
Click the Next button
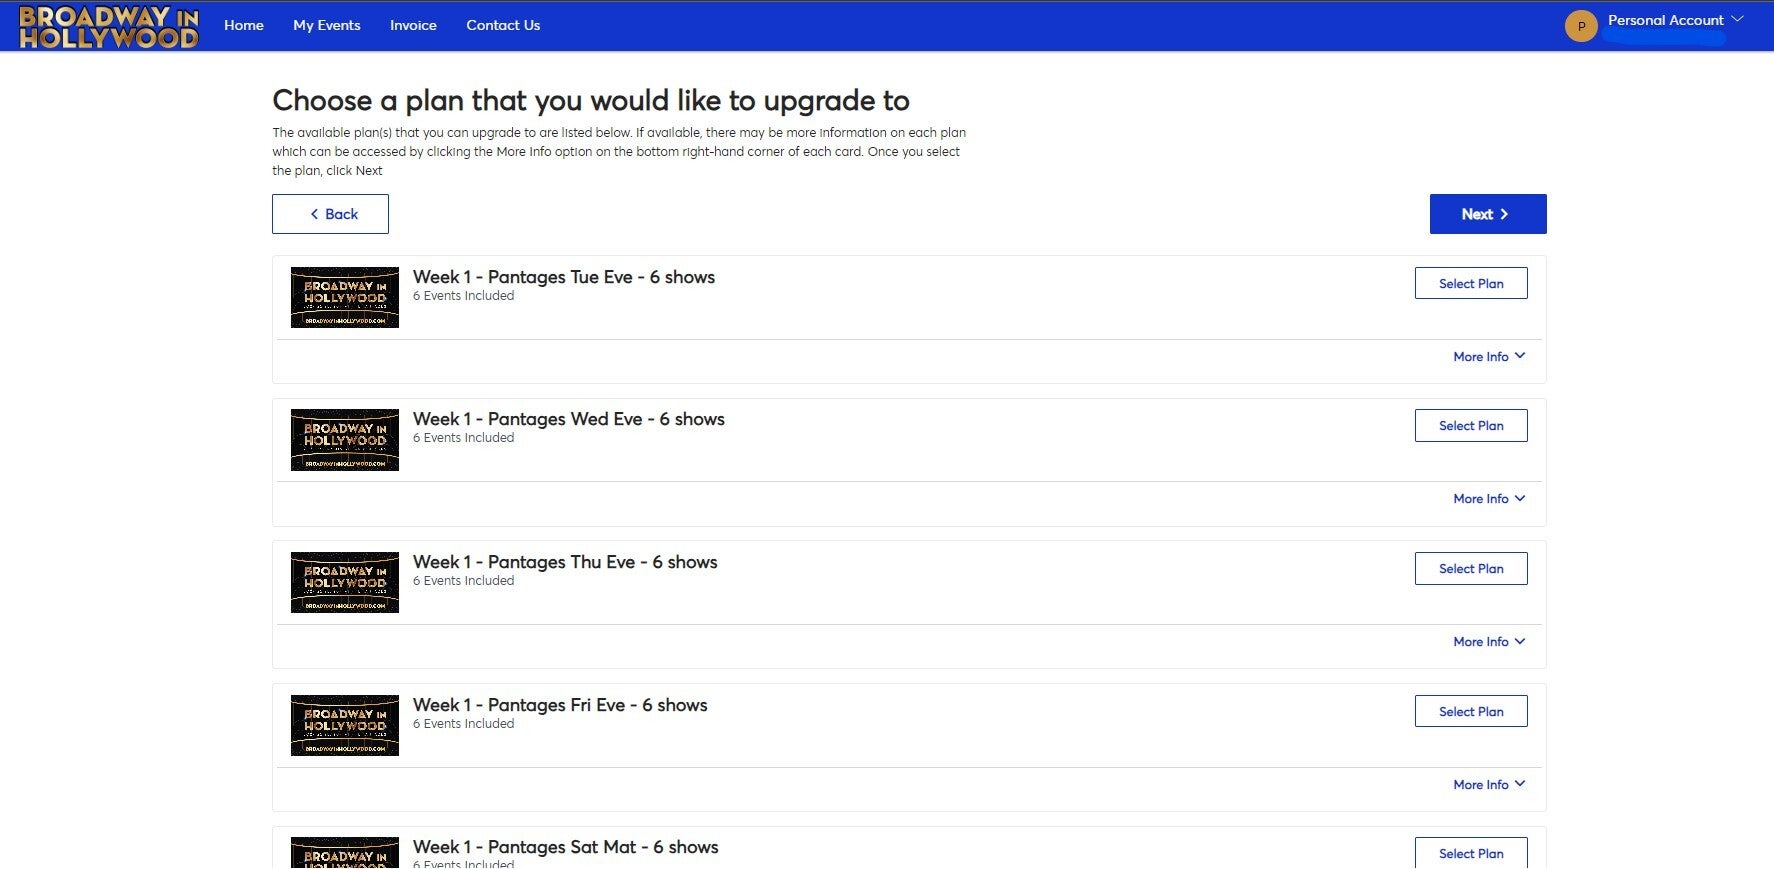click(1488, 214)
